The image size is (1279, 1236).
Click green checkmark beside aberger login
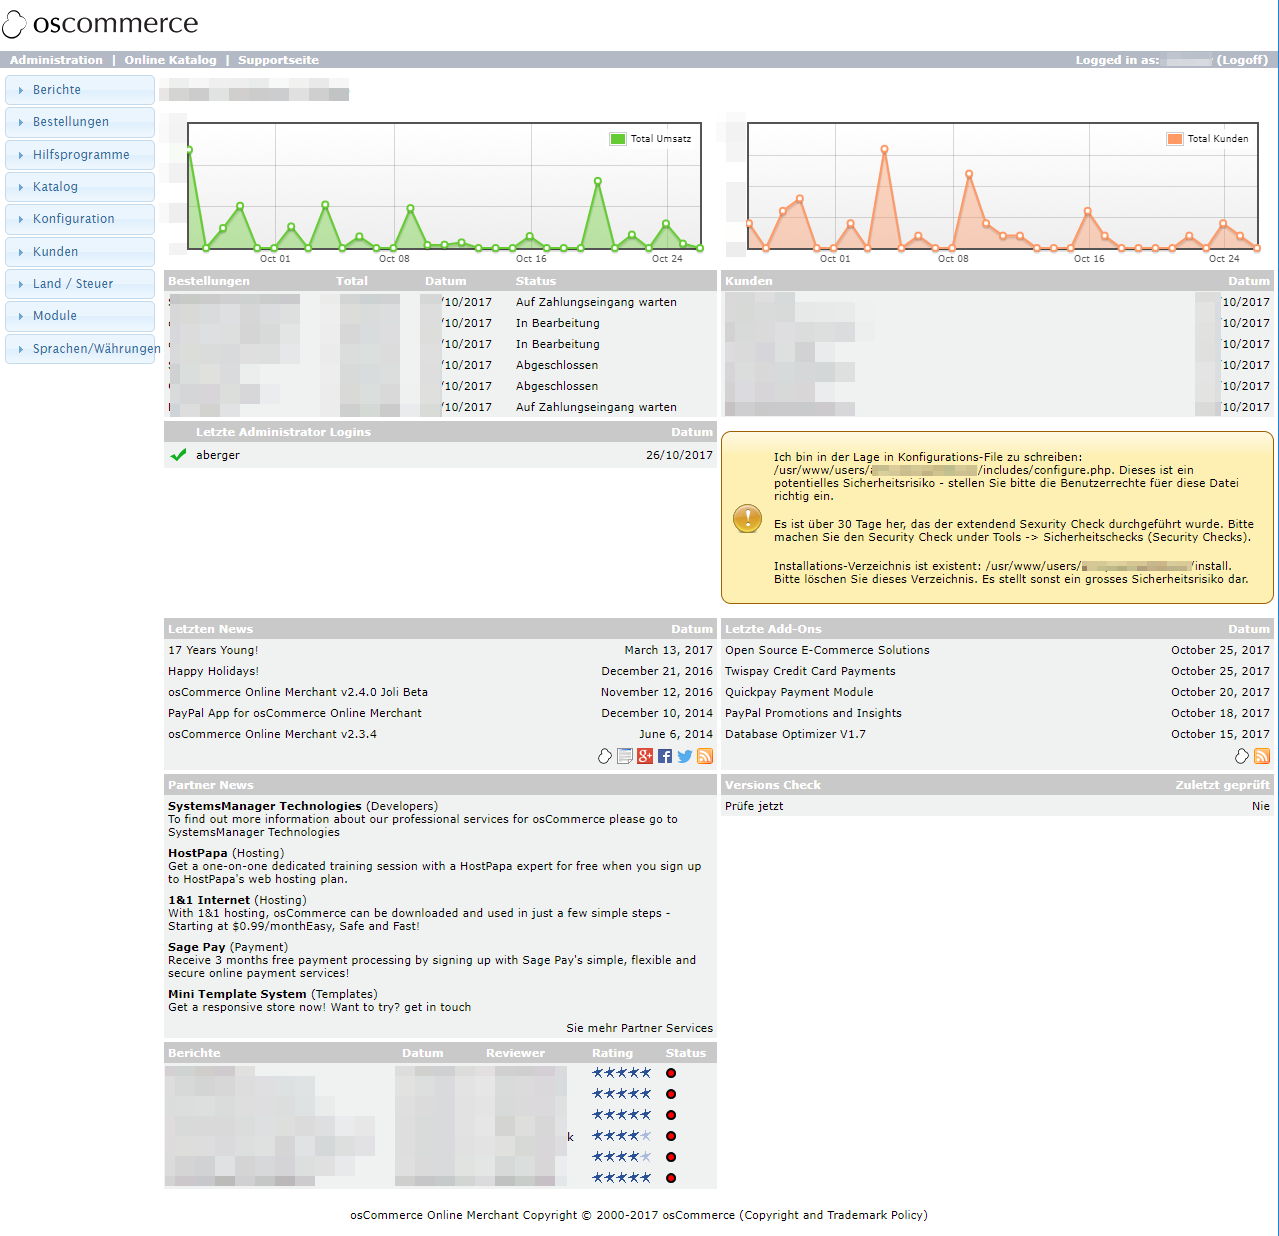[x=179, y=455]
